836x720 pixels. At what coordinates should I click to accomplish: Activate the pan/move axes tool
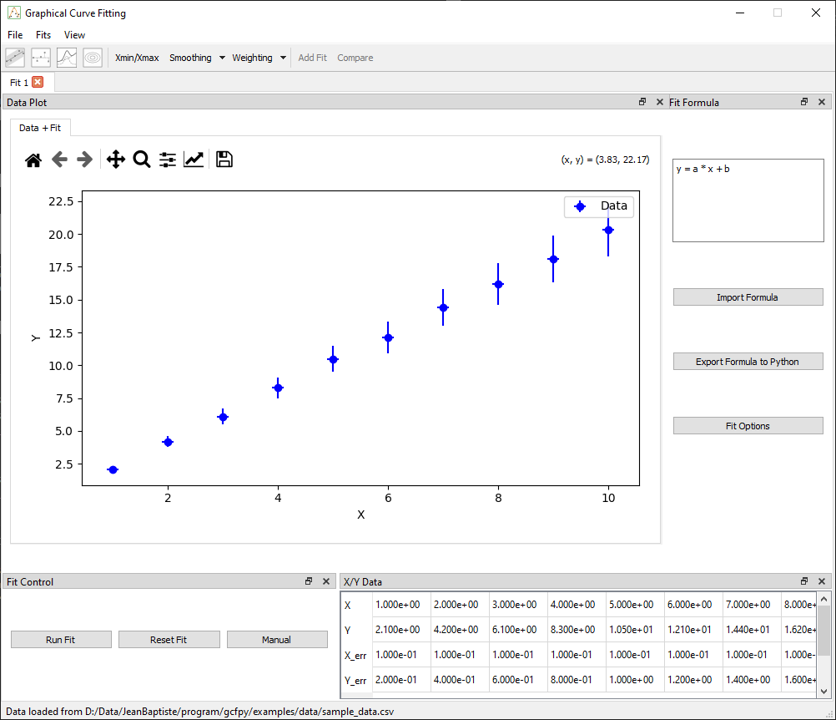116,159
